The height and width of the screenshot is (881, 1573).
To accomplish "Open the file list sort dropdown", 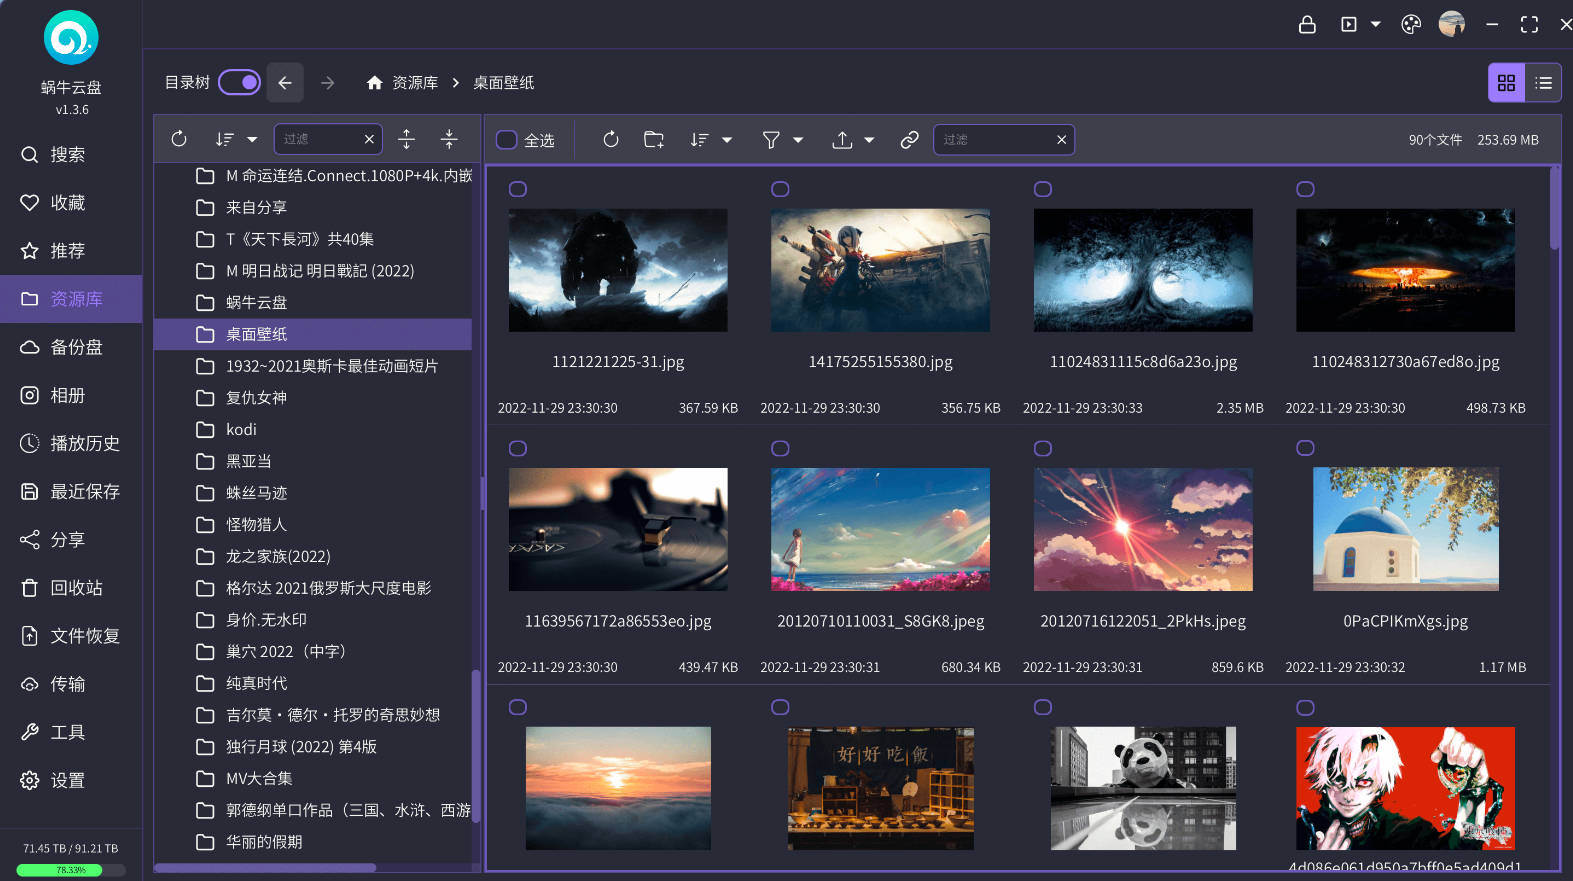I will pyautogui.click(x=711, y=140).
